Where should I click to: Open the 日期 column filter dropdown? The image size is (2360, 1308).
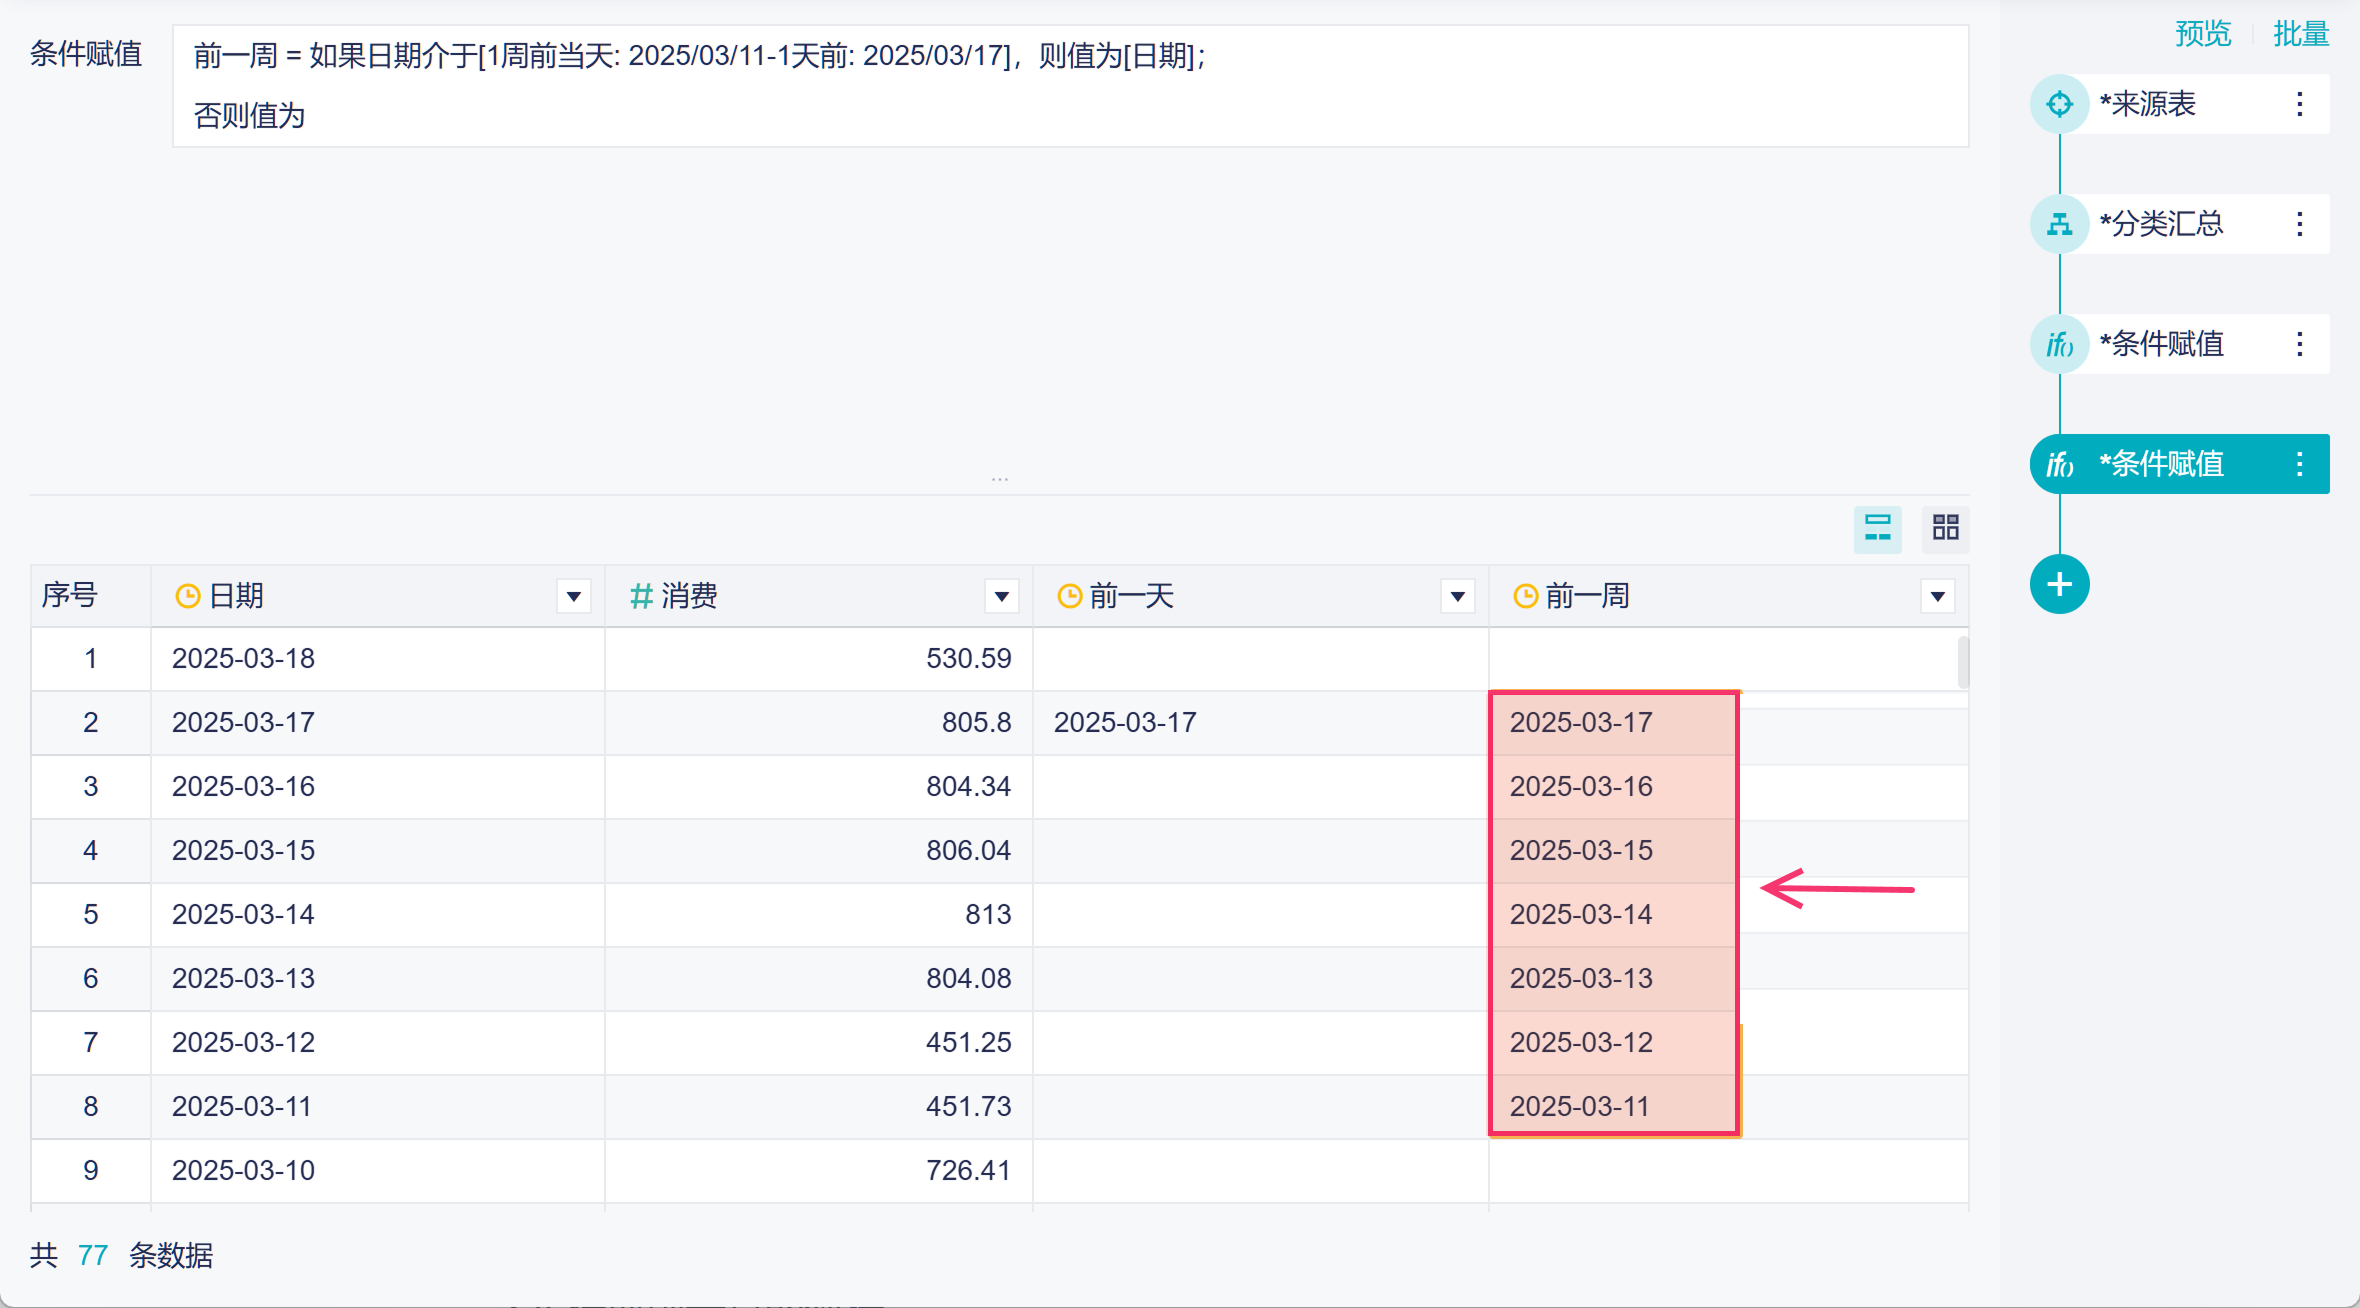point(574,597)
